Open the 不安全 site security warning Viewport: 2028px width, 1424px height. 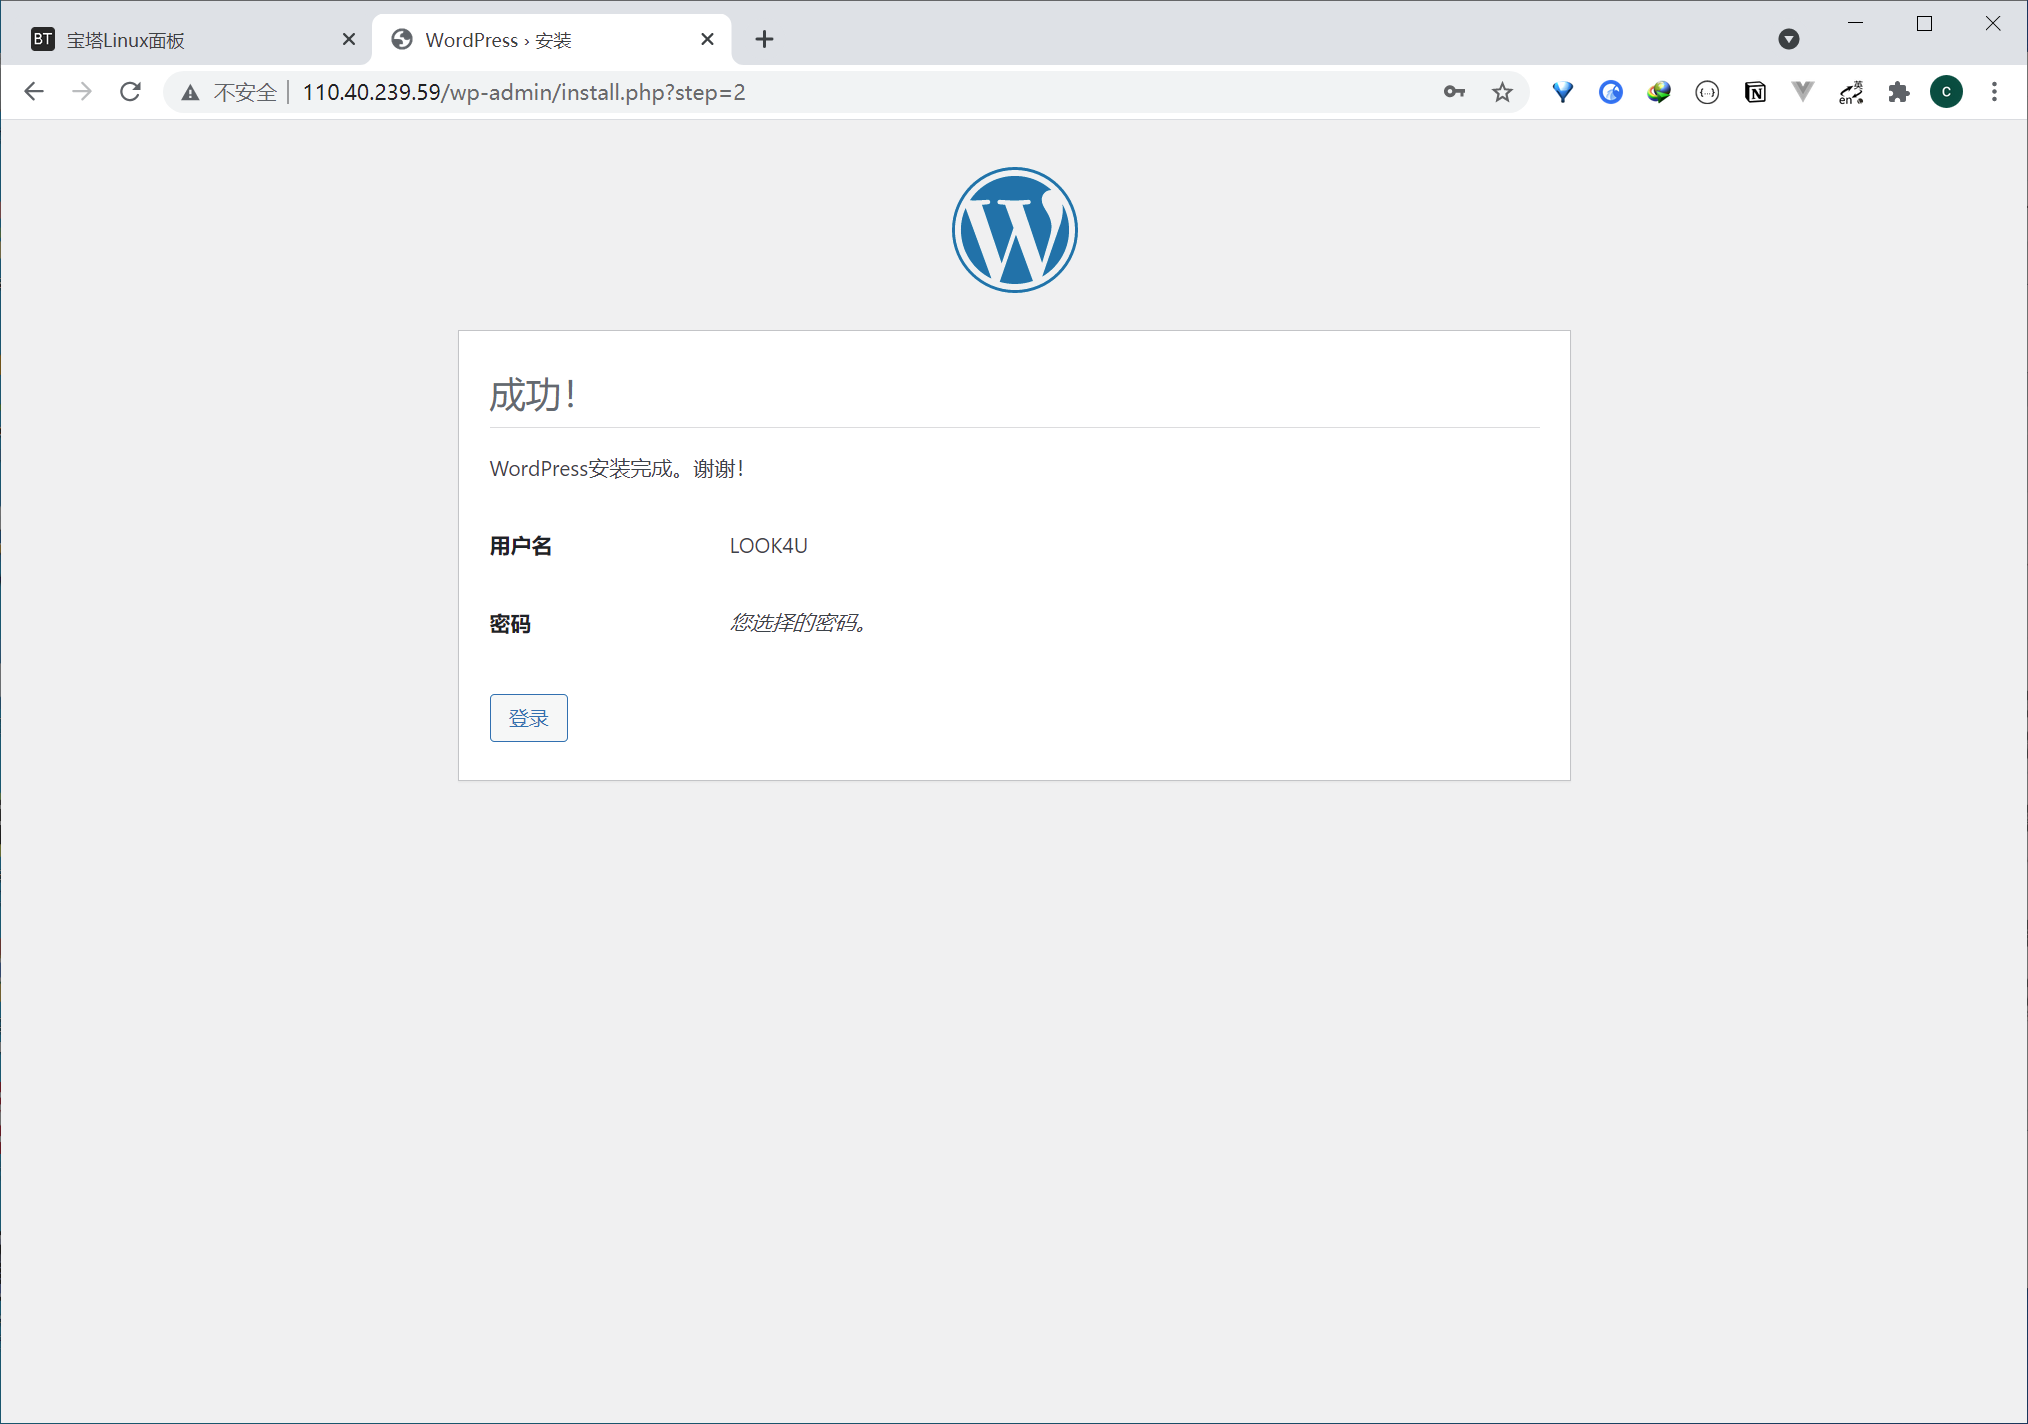[228, 92]
